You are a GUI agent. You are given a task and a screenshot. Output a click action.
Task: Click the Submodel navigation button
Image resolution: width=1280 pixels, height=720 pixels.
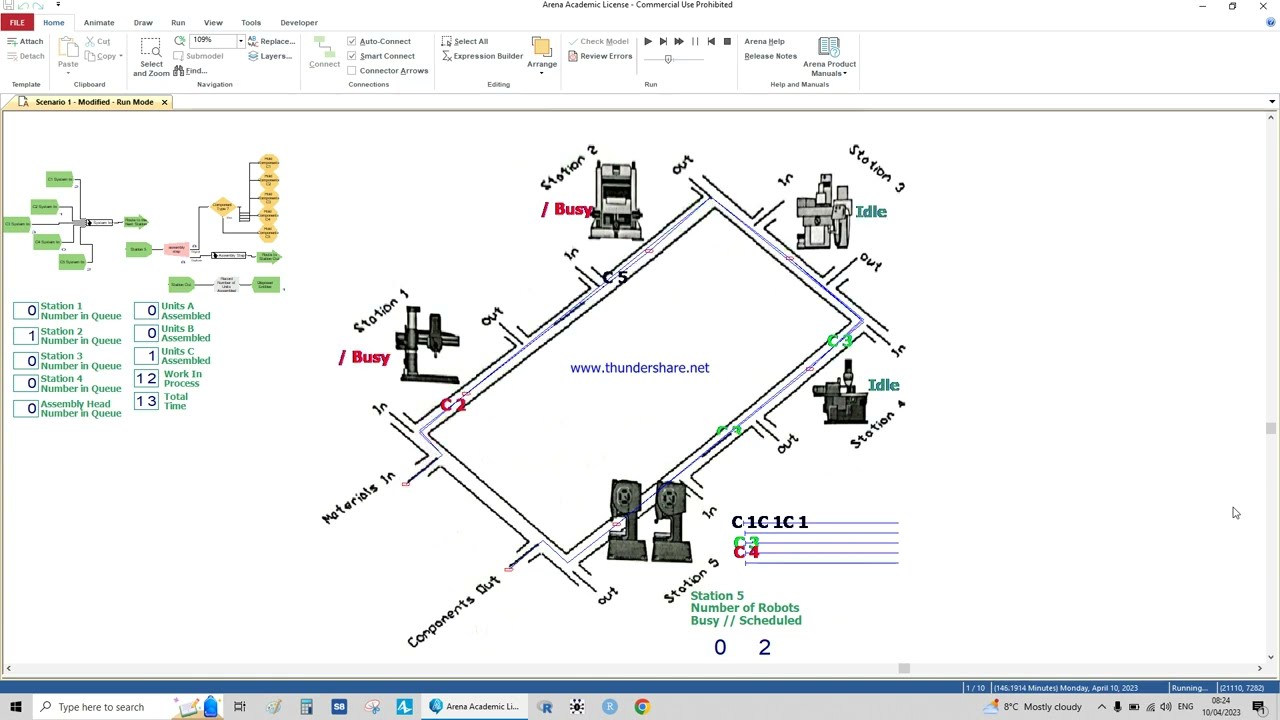click(198, 56)
